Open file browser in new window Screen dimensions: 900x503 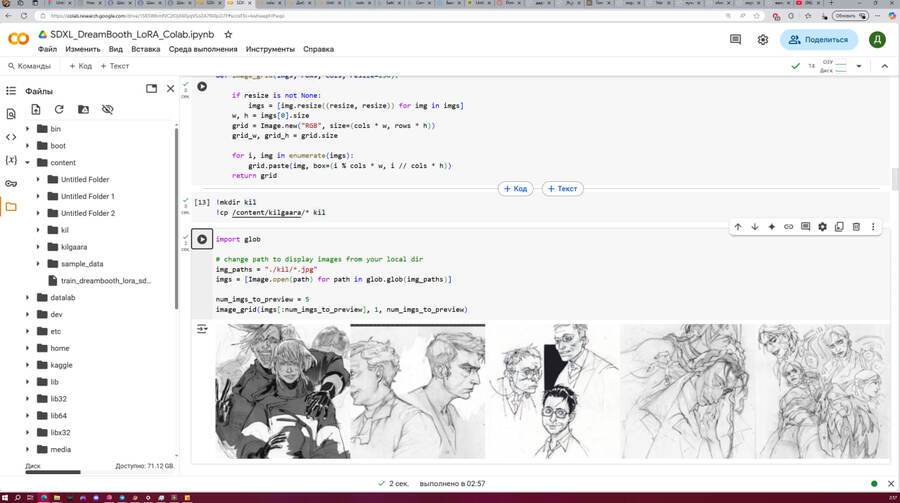click(152, 89)
